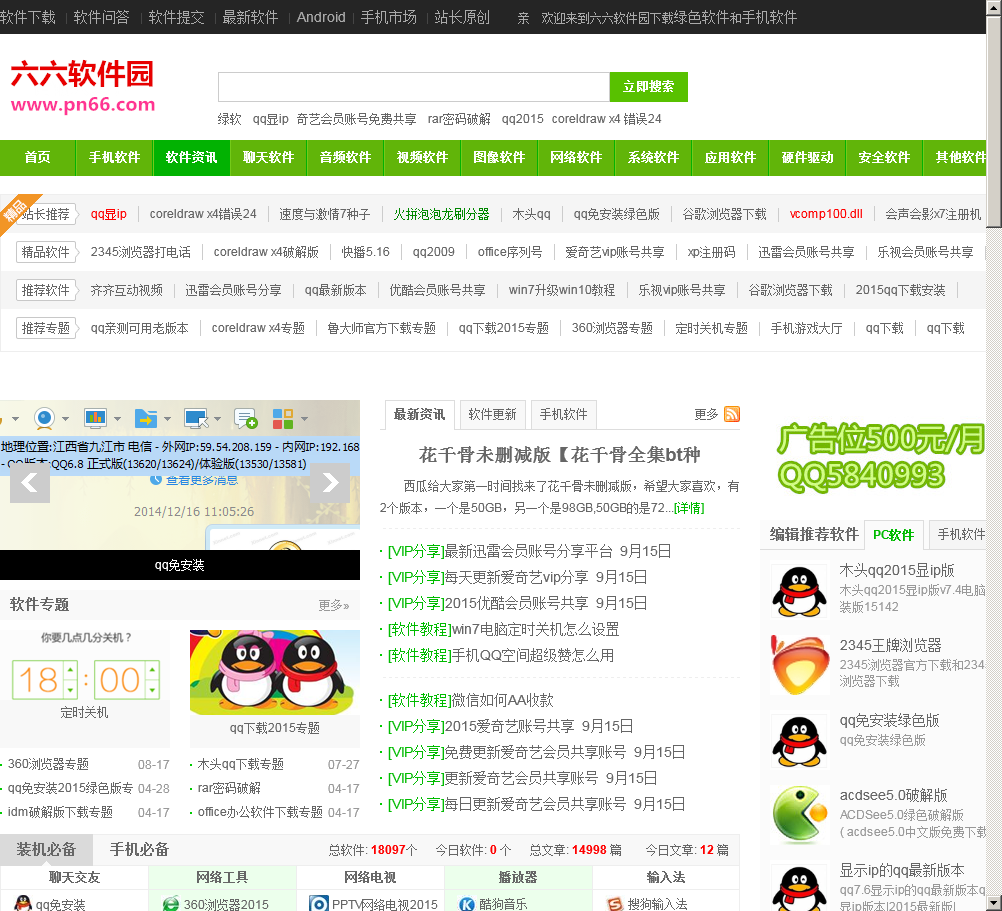Open the 木头qq2015显ip版 penguin icon

(x=799, y=591)
